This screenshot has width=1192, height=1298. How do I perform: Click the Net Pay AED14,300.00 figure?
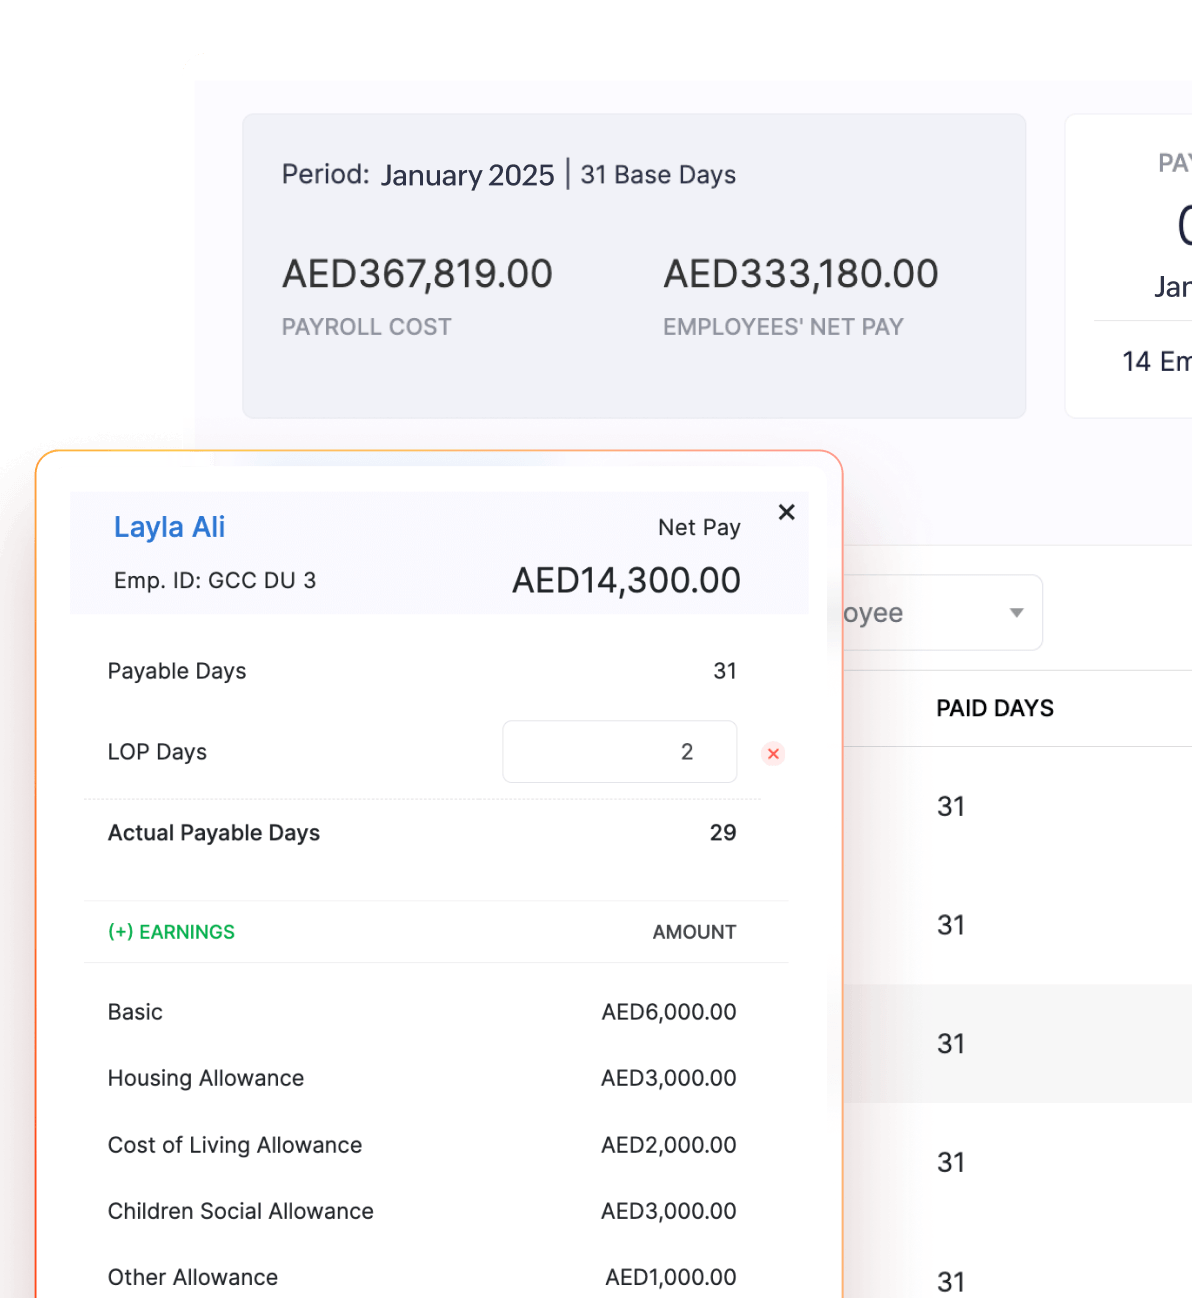point(626,580)
